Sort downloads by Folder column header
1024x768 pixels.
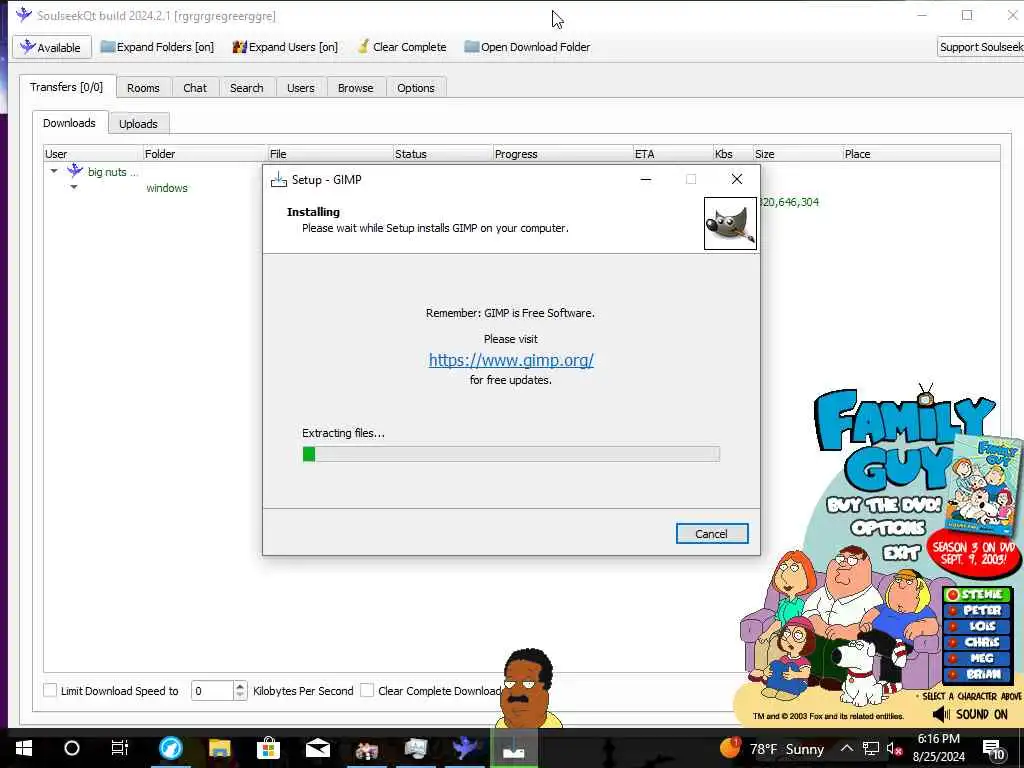204,154
